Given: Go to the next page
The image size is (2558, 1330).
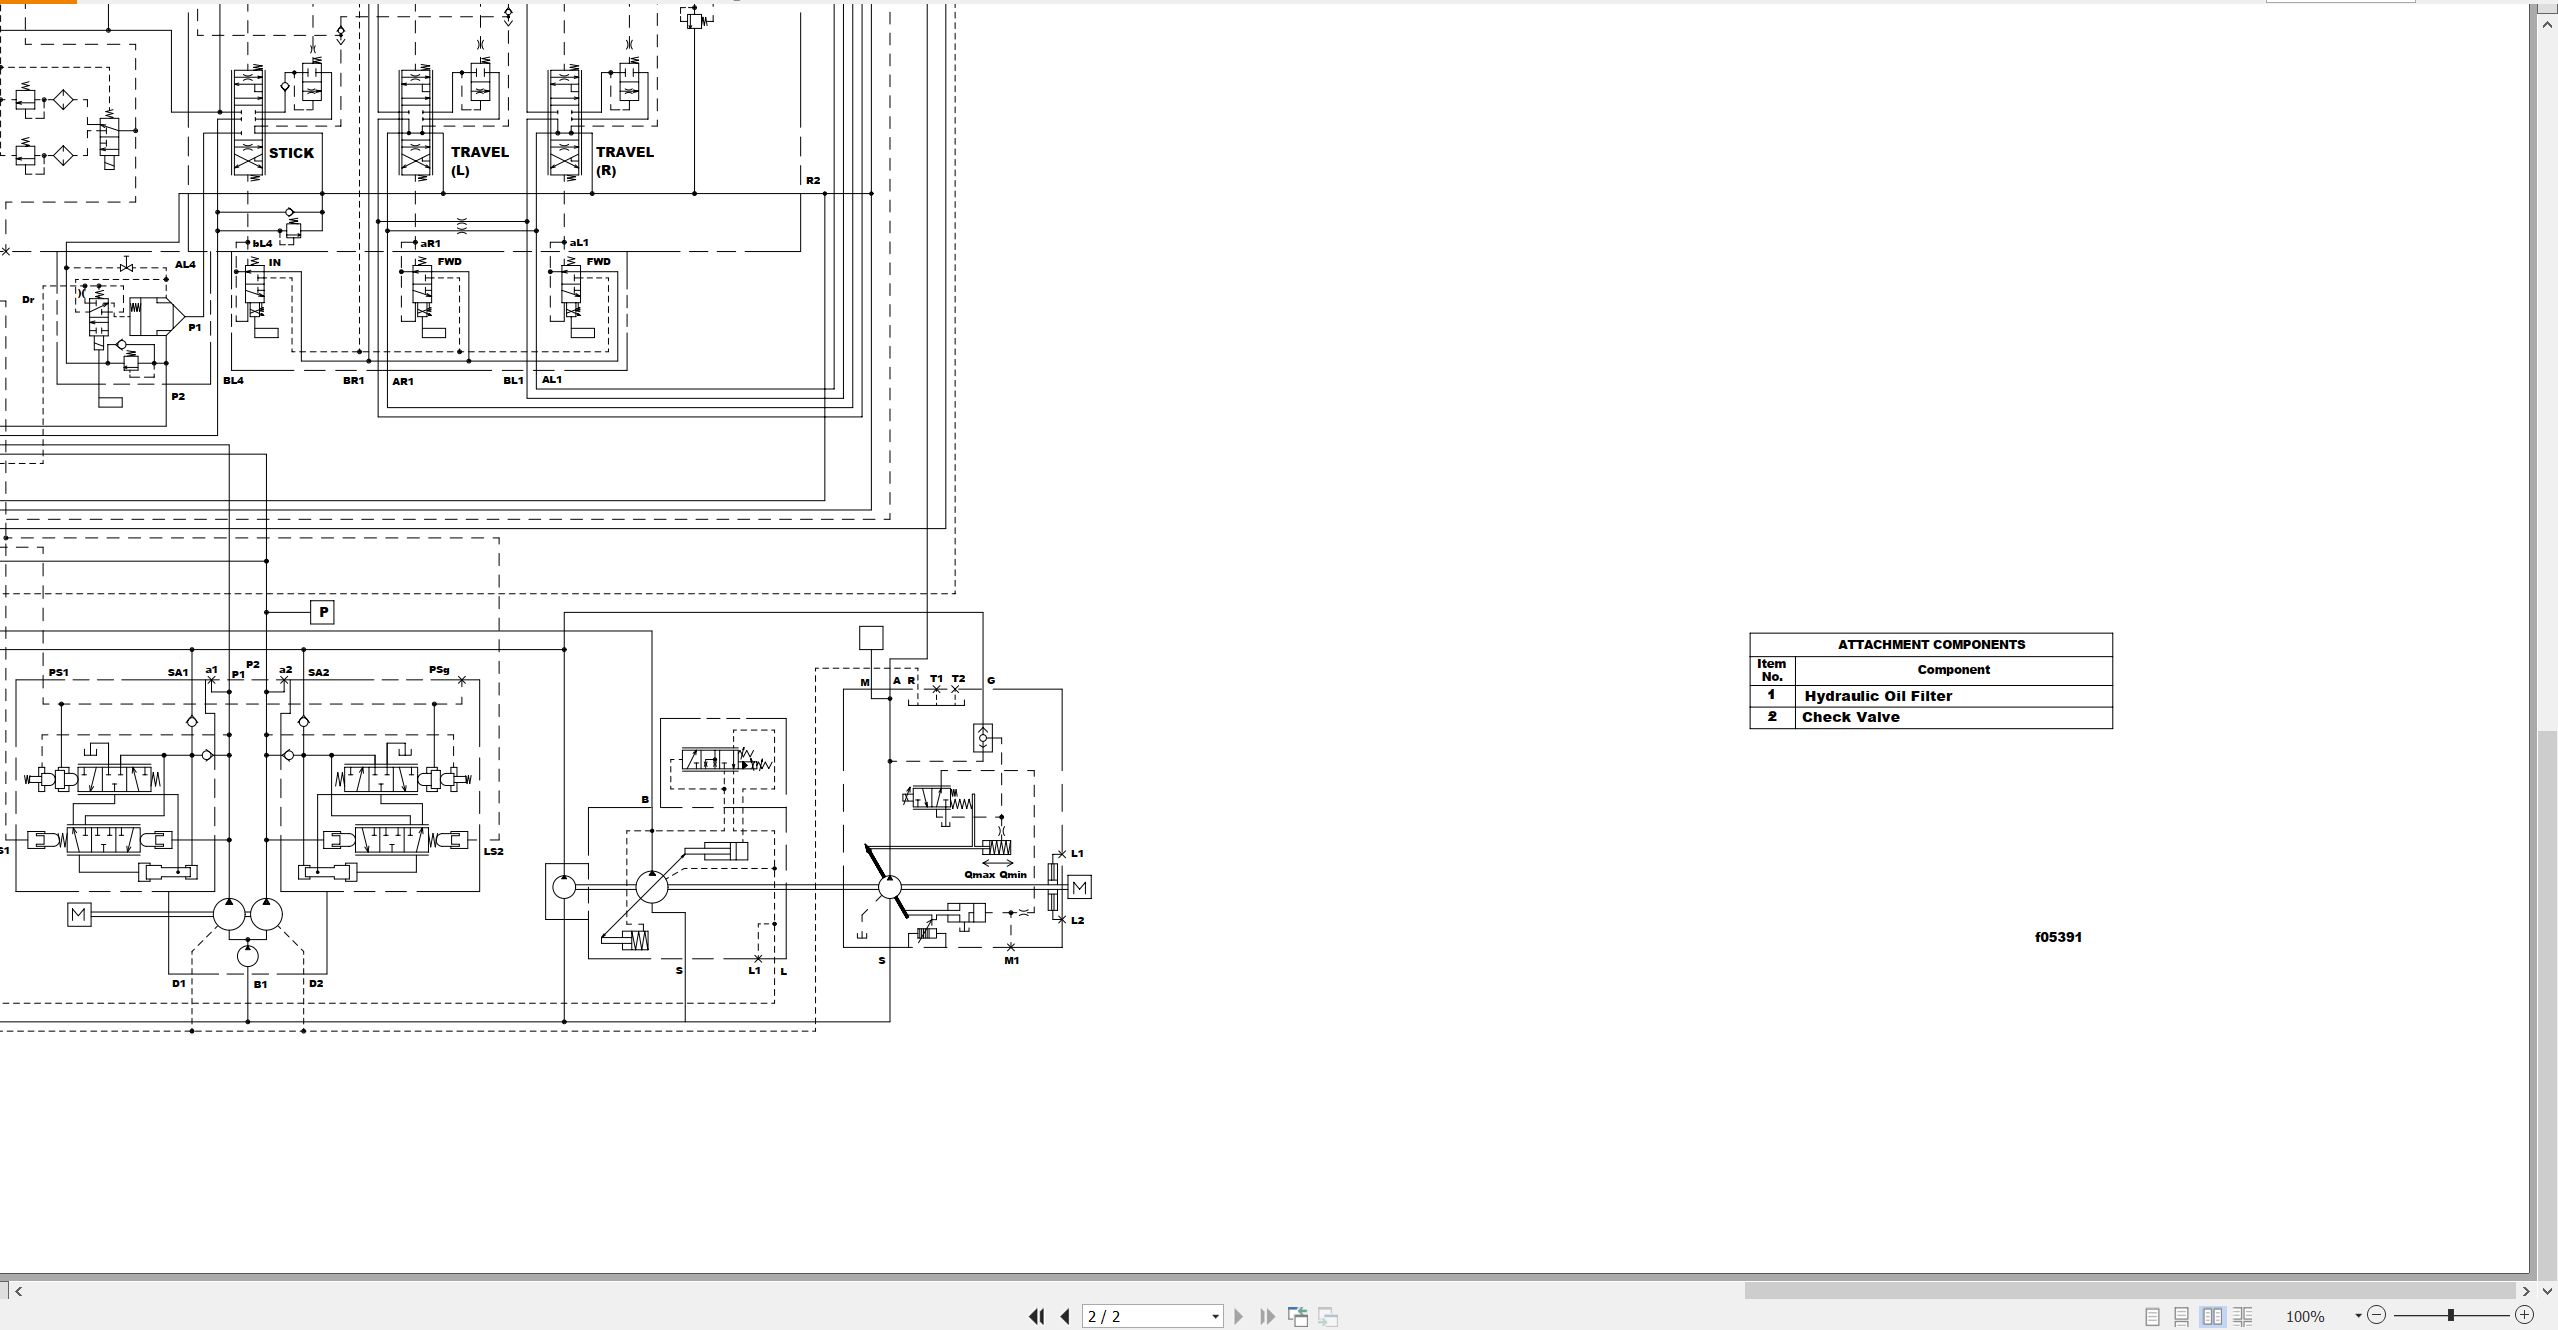Looking at the screenshot, I should (1238, 1316).
